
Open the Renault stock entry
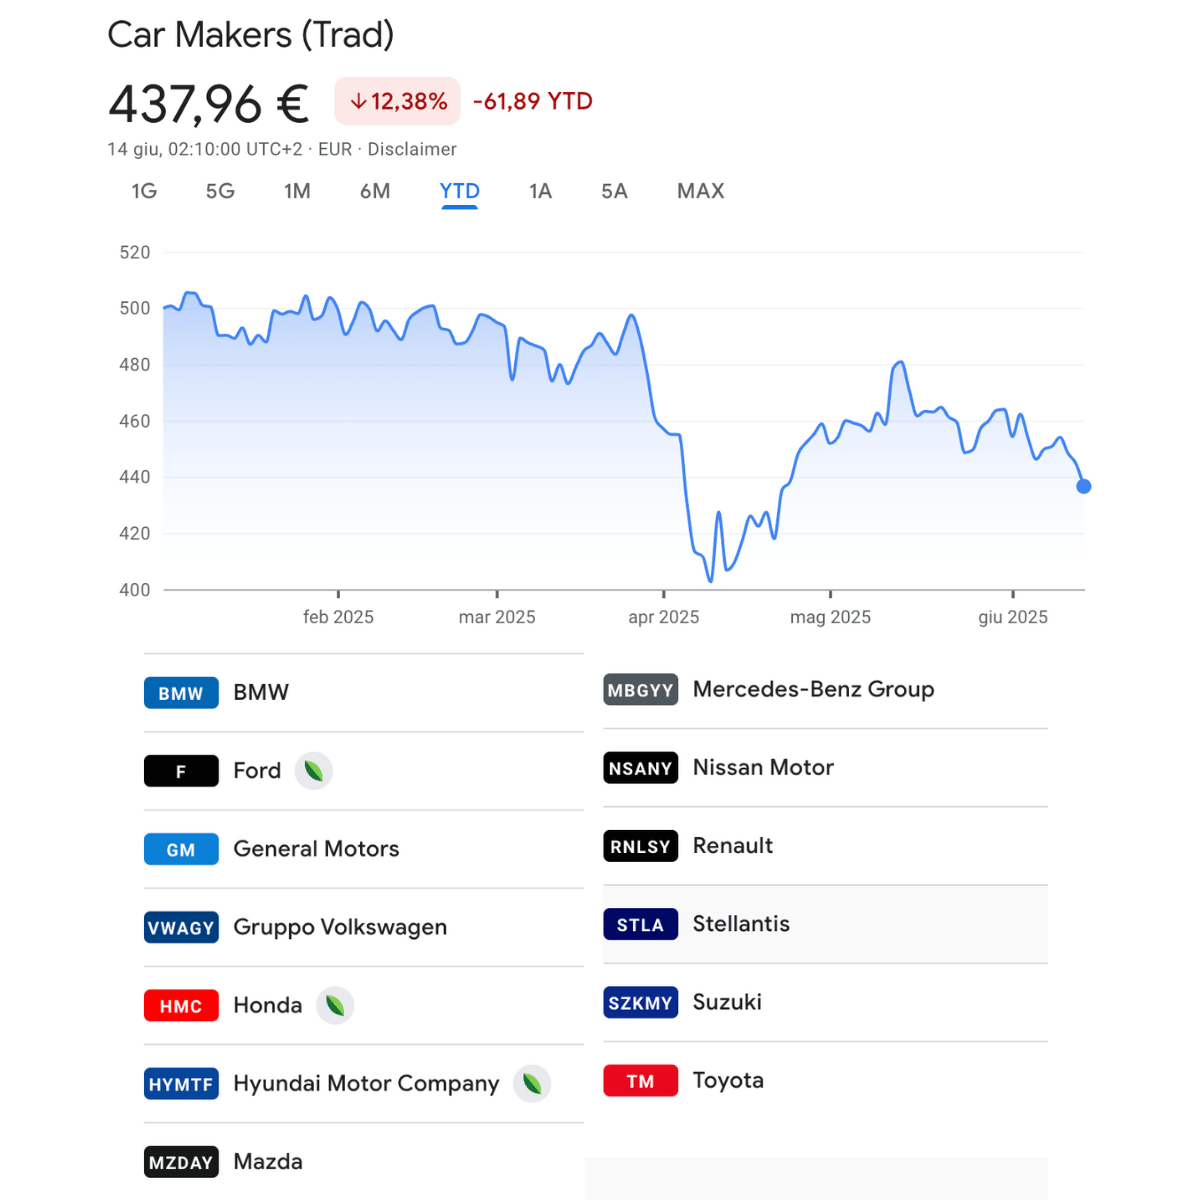pyautogui.click(x=825, y=846)
